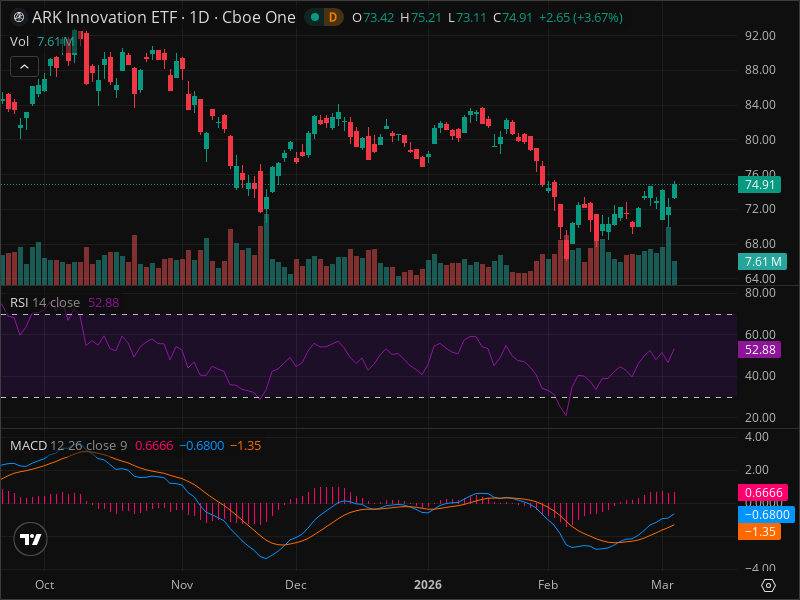Viewport: 800px width, 600px height.
Task: Click the 68.00 price scale tick
Action: coord(760,243)
